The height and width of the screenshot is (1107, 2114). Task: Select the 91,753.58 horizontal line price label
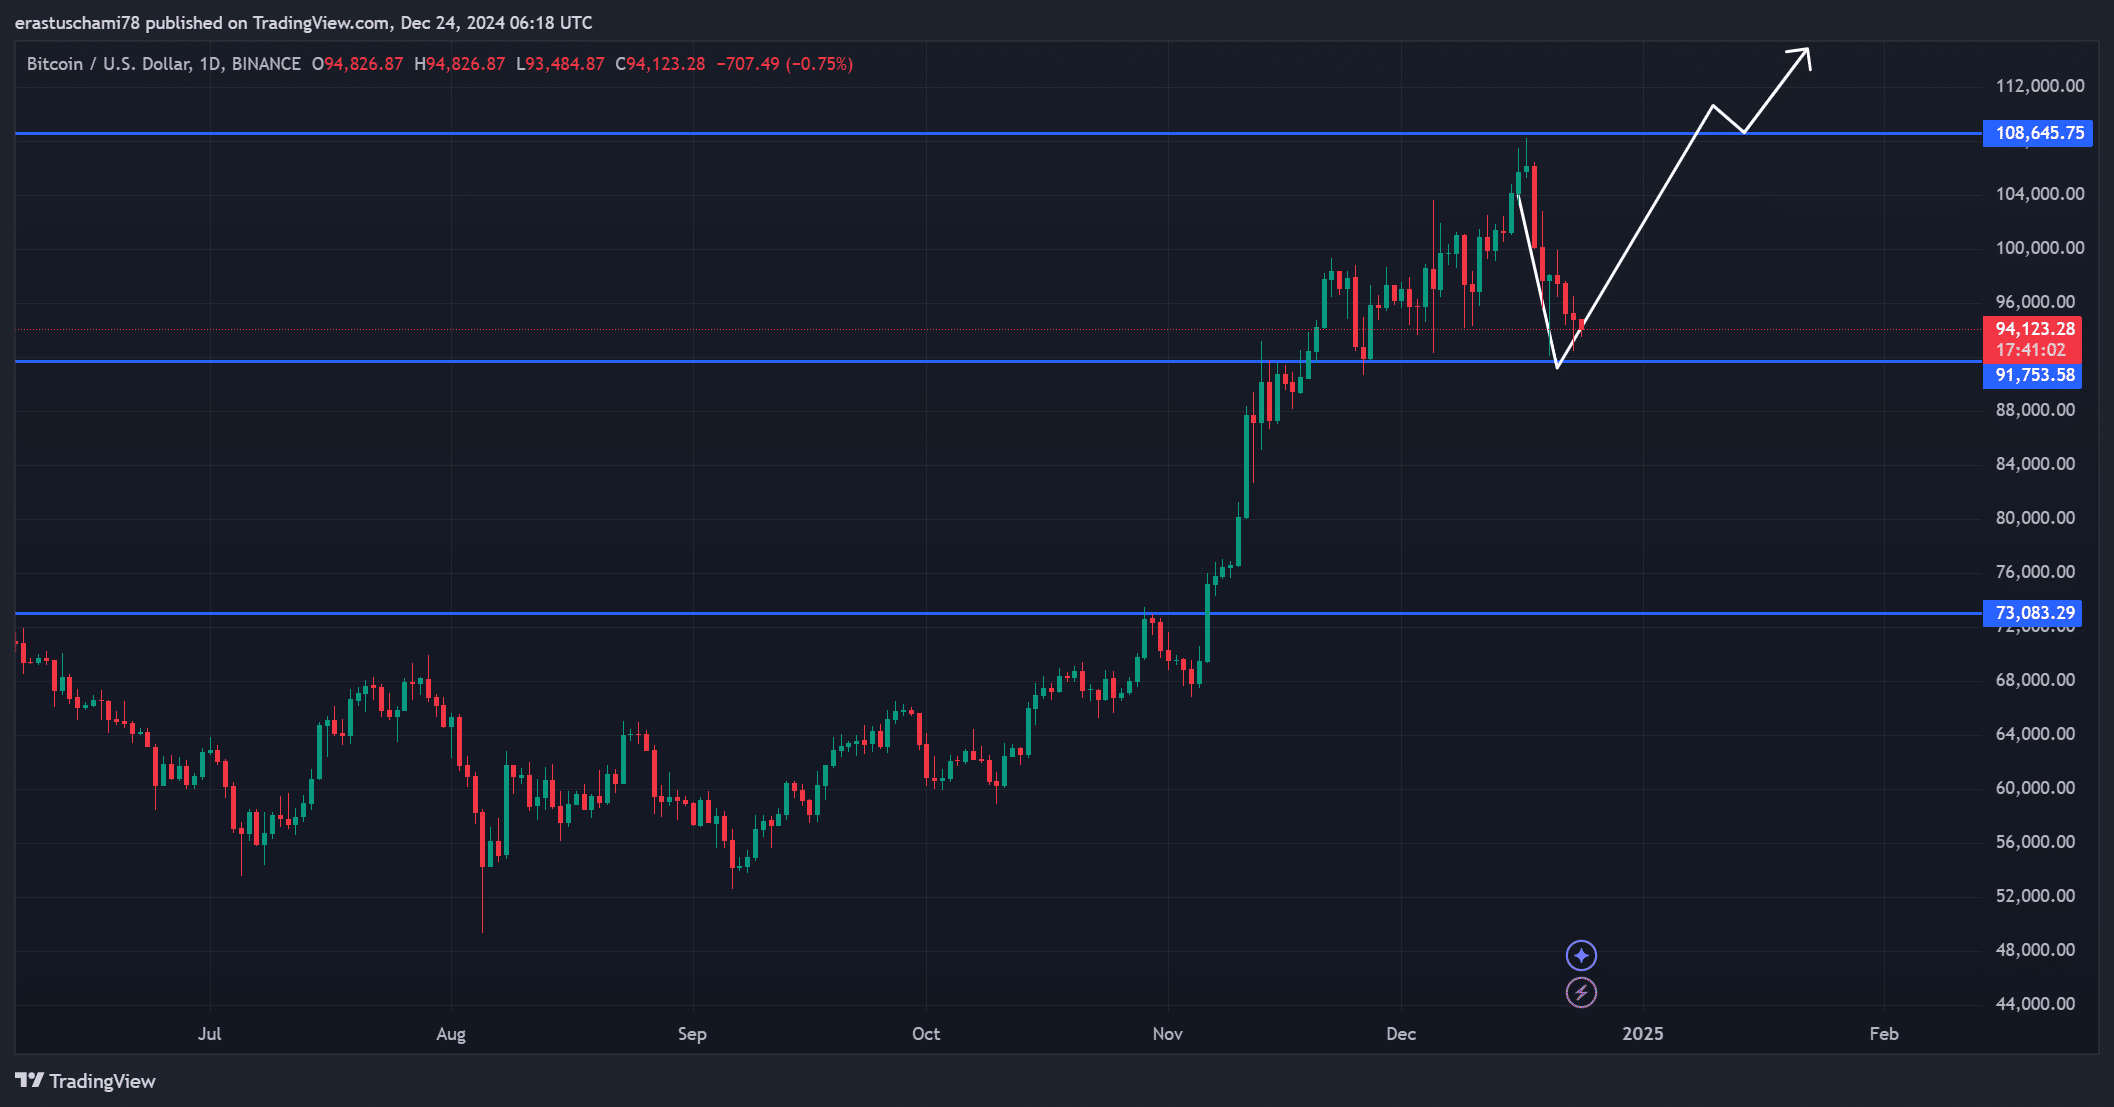[x=2033, y=375]
